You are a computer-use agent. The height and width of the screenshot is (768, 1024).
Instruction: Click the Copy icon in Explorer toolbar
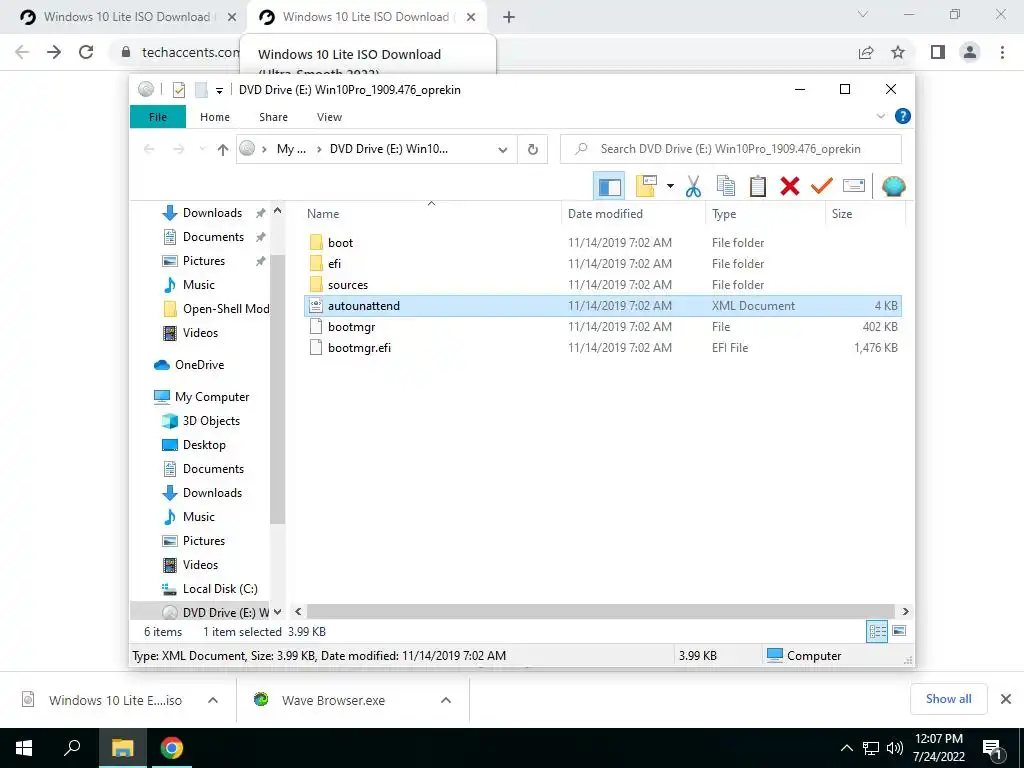point(726,186)
